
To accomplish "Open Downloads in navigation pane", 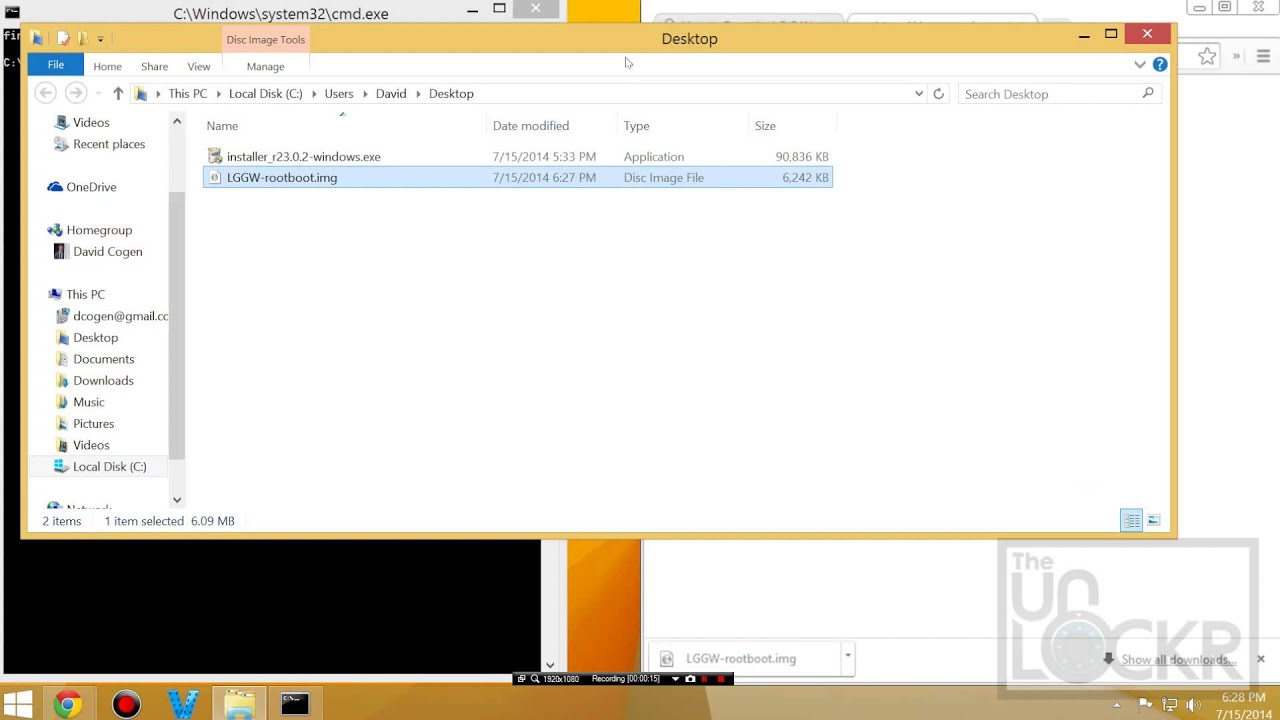I will pos(103,381).
